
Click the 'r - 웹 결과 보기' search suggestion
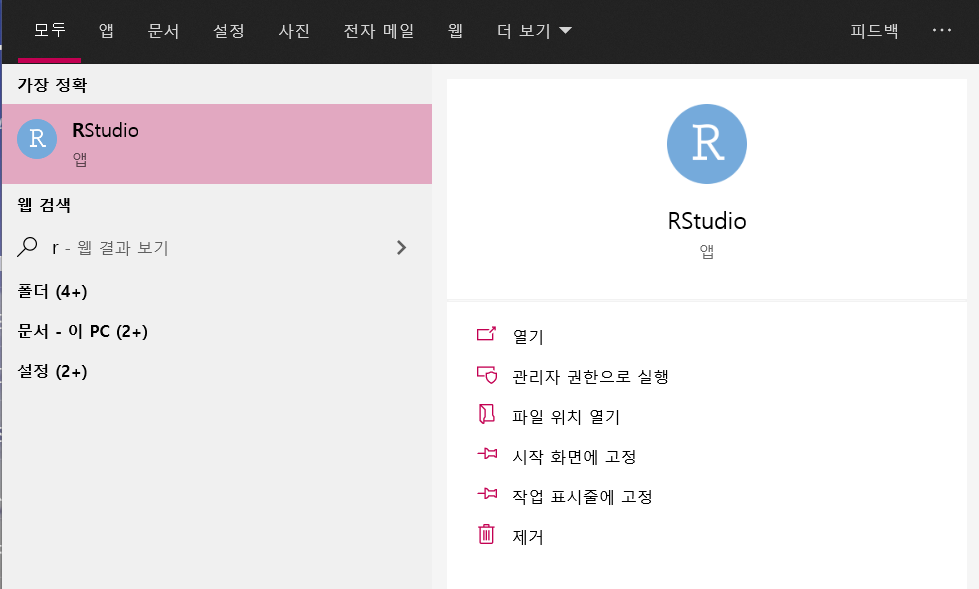(217, 248)
